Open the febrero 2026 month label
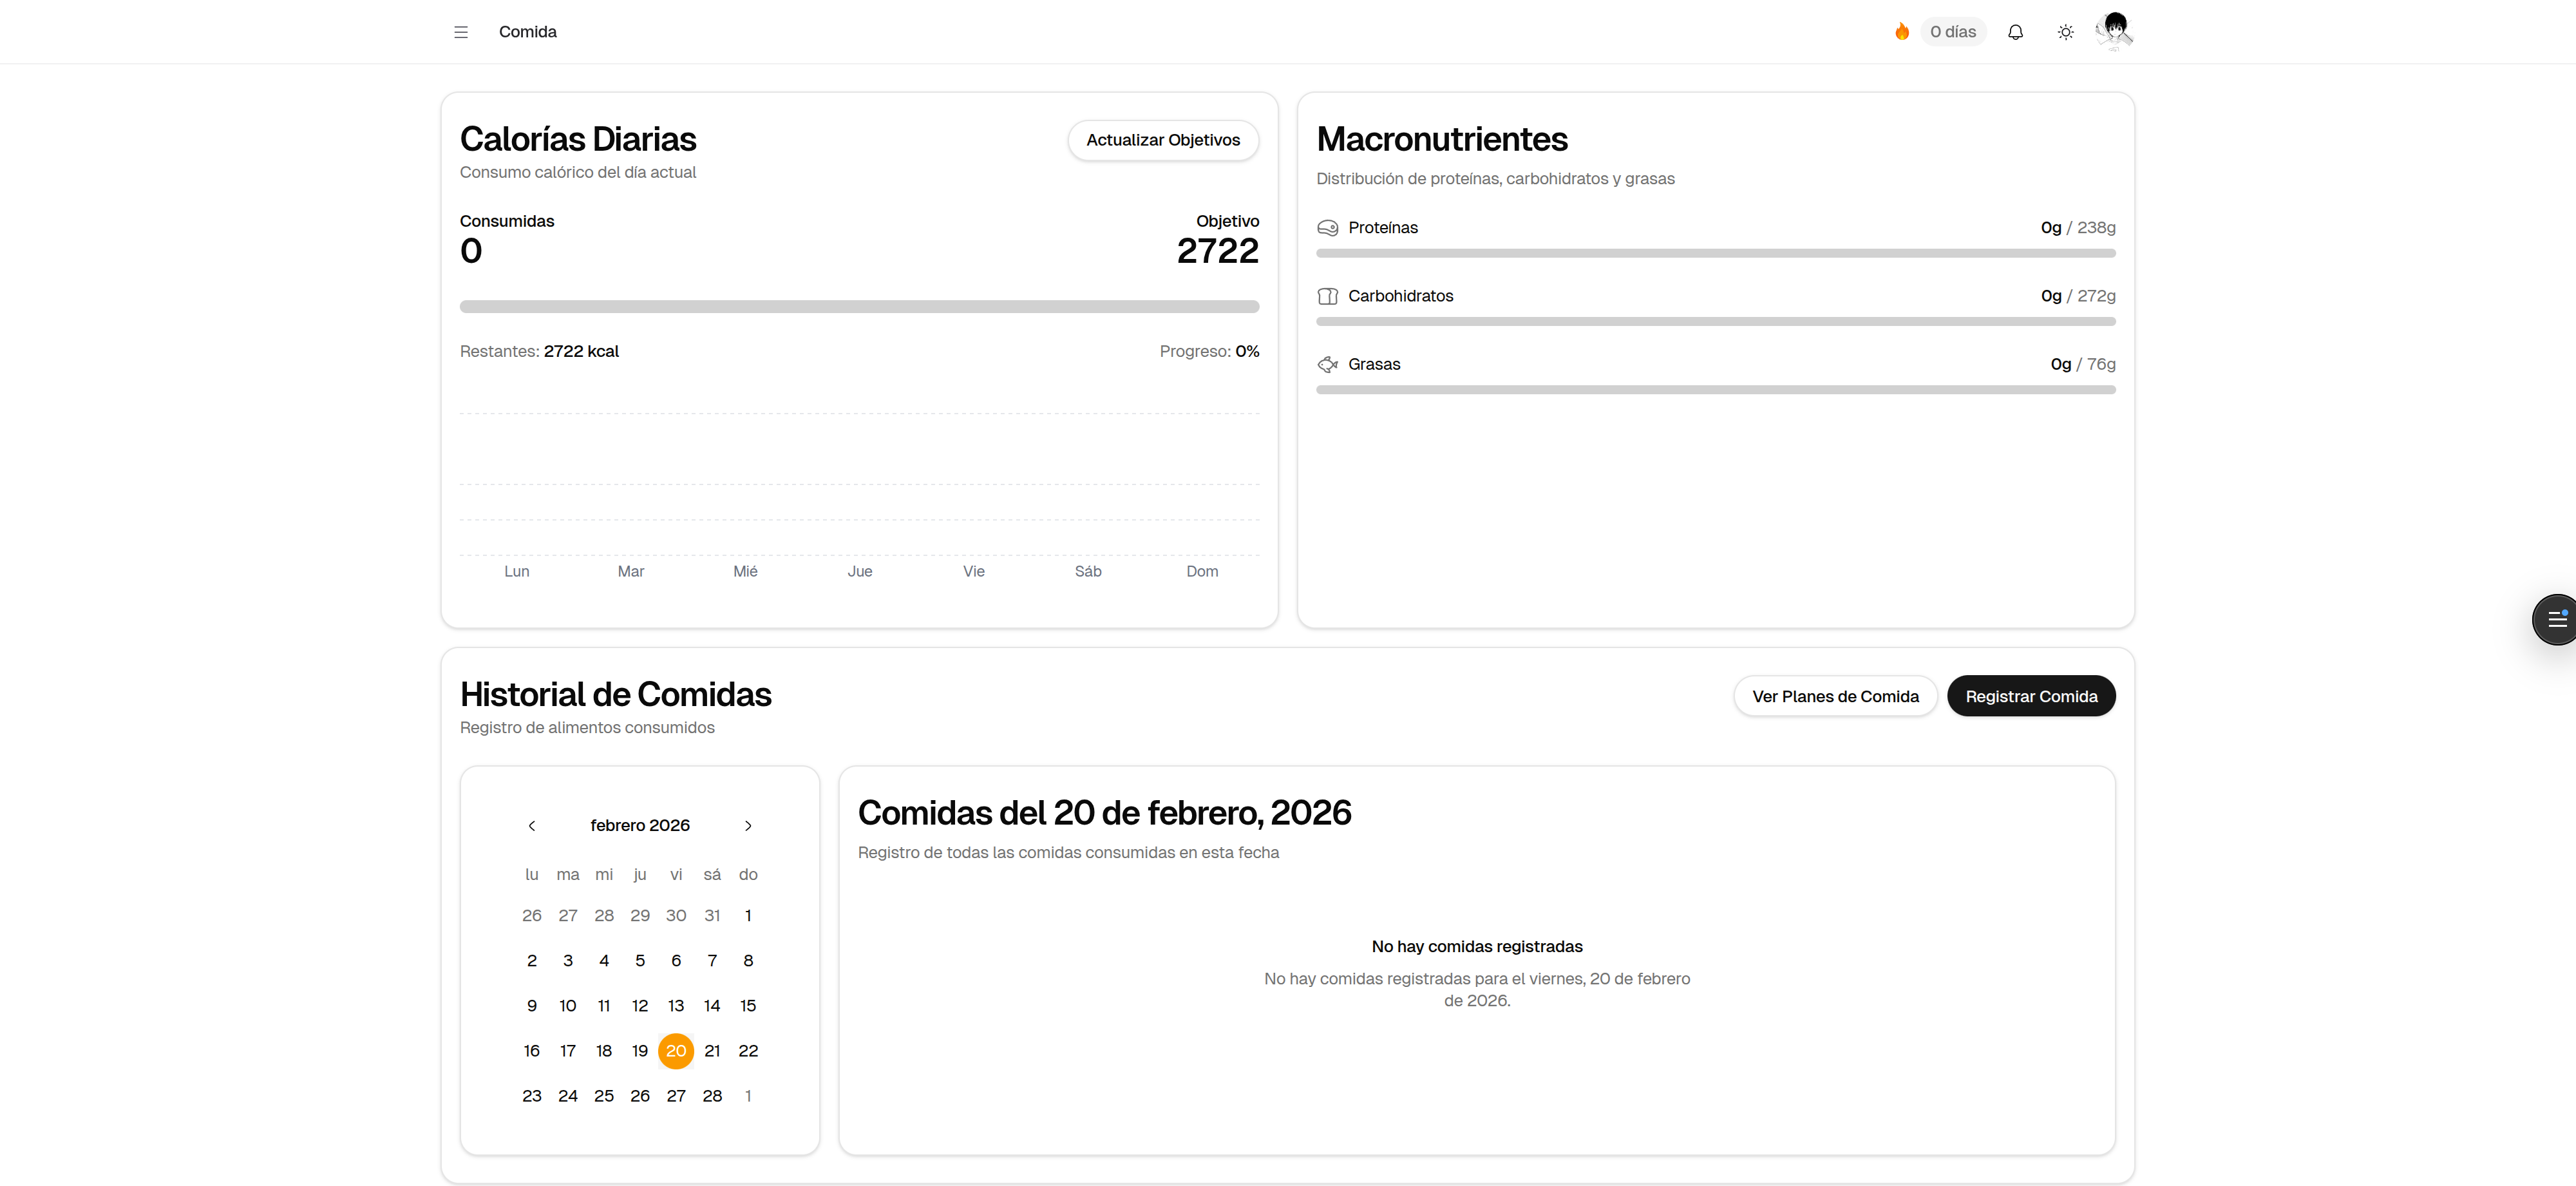The image size is (2576, 1186). coord(640,825)
